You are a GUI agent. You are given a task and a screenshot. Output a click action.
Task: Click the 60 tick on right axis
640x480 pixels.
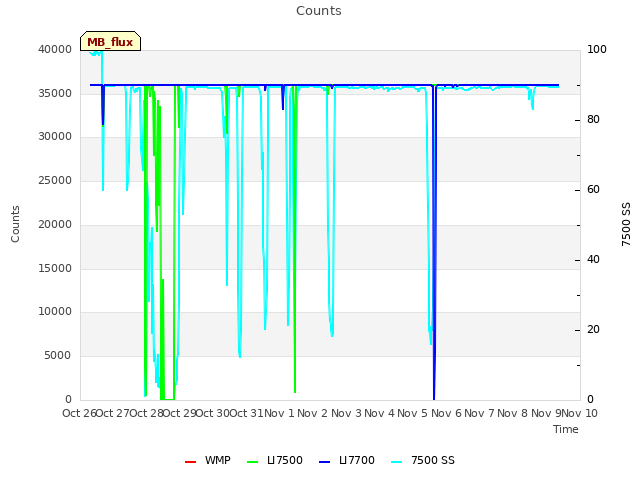pos(593,190)
